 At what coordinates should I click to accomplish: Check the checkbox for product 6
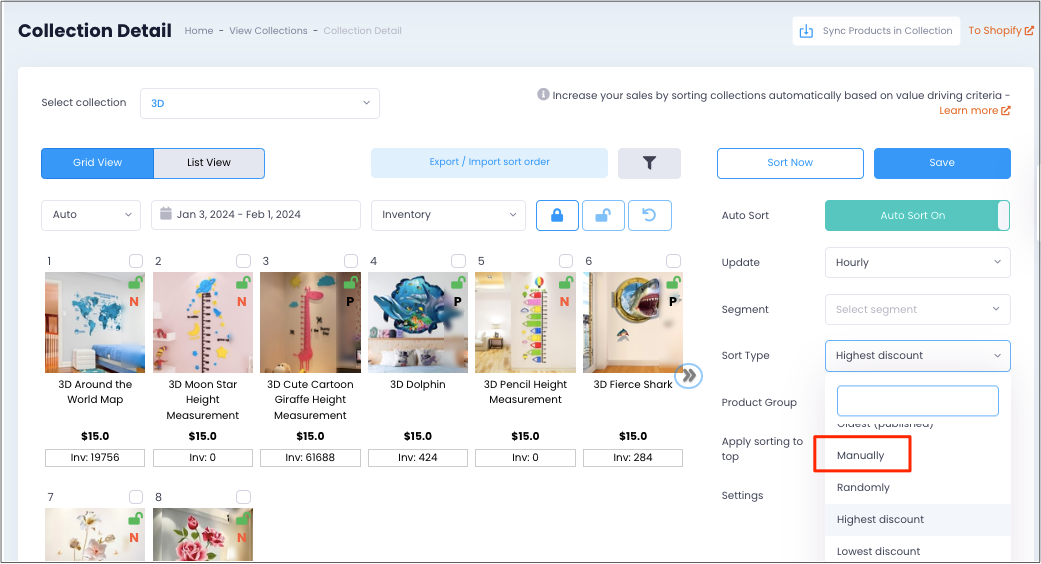pyautogui.click(x=673, y=261)
